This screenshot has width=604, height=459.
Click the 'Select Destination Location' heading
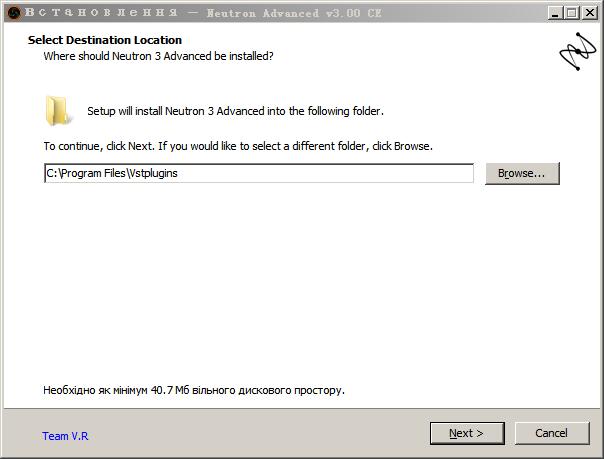click(x=105, y=40)
